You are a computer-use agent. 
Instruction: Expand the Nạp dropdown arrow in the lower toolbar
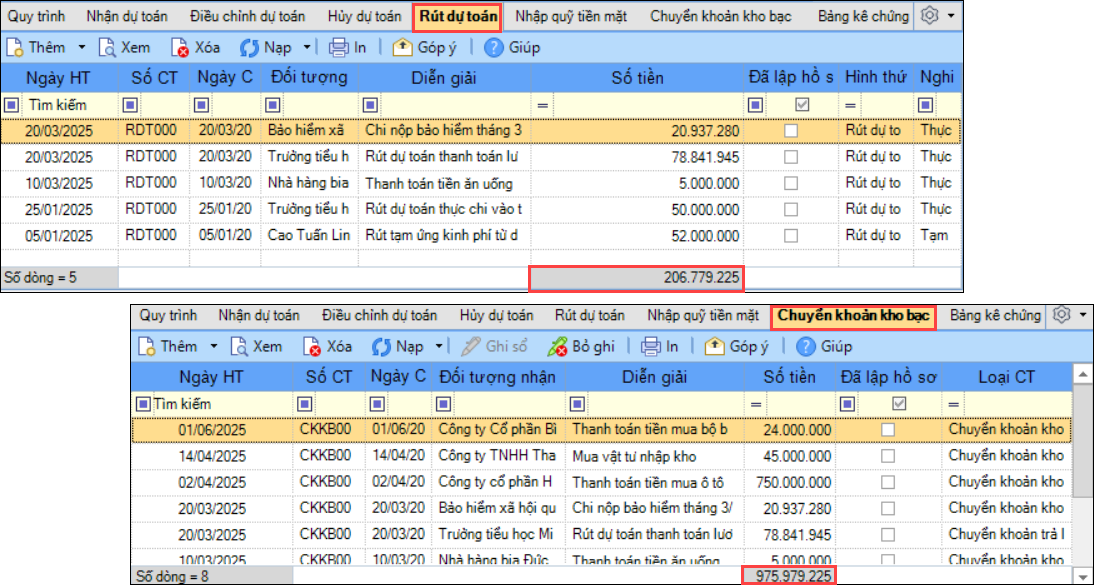[x=439, y=346]
